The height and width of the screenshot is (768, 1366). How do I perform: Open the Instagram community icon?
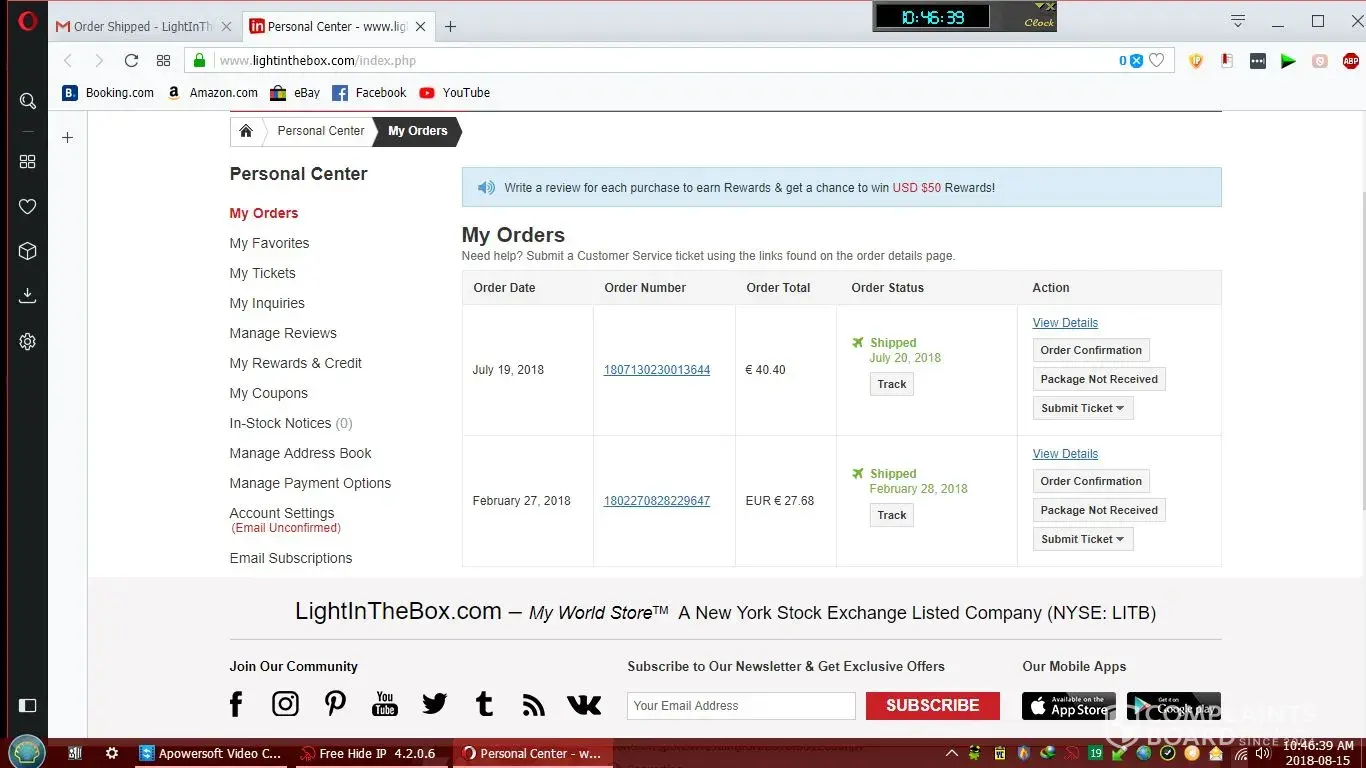(285, 704)
